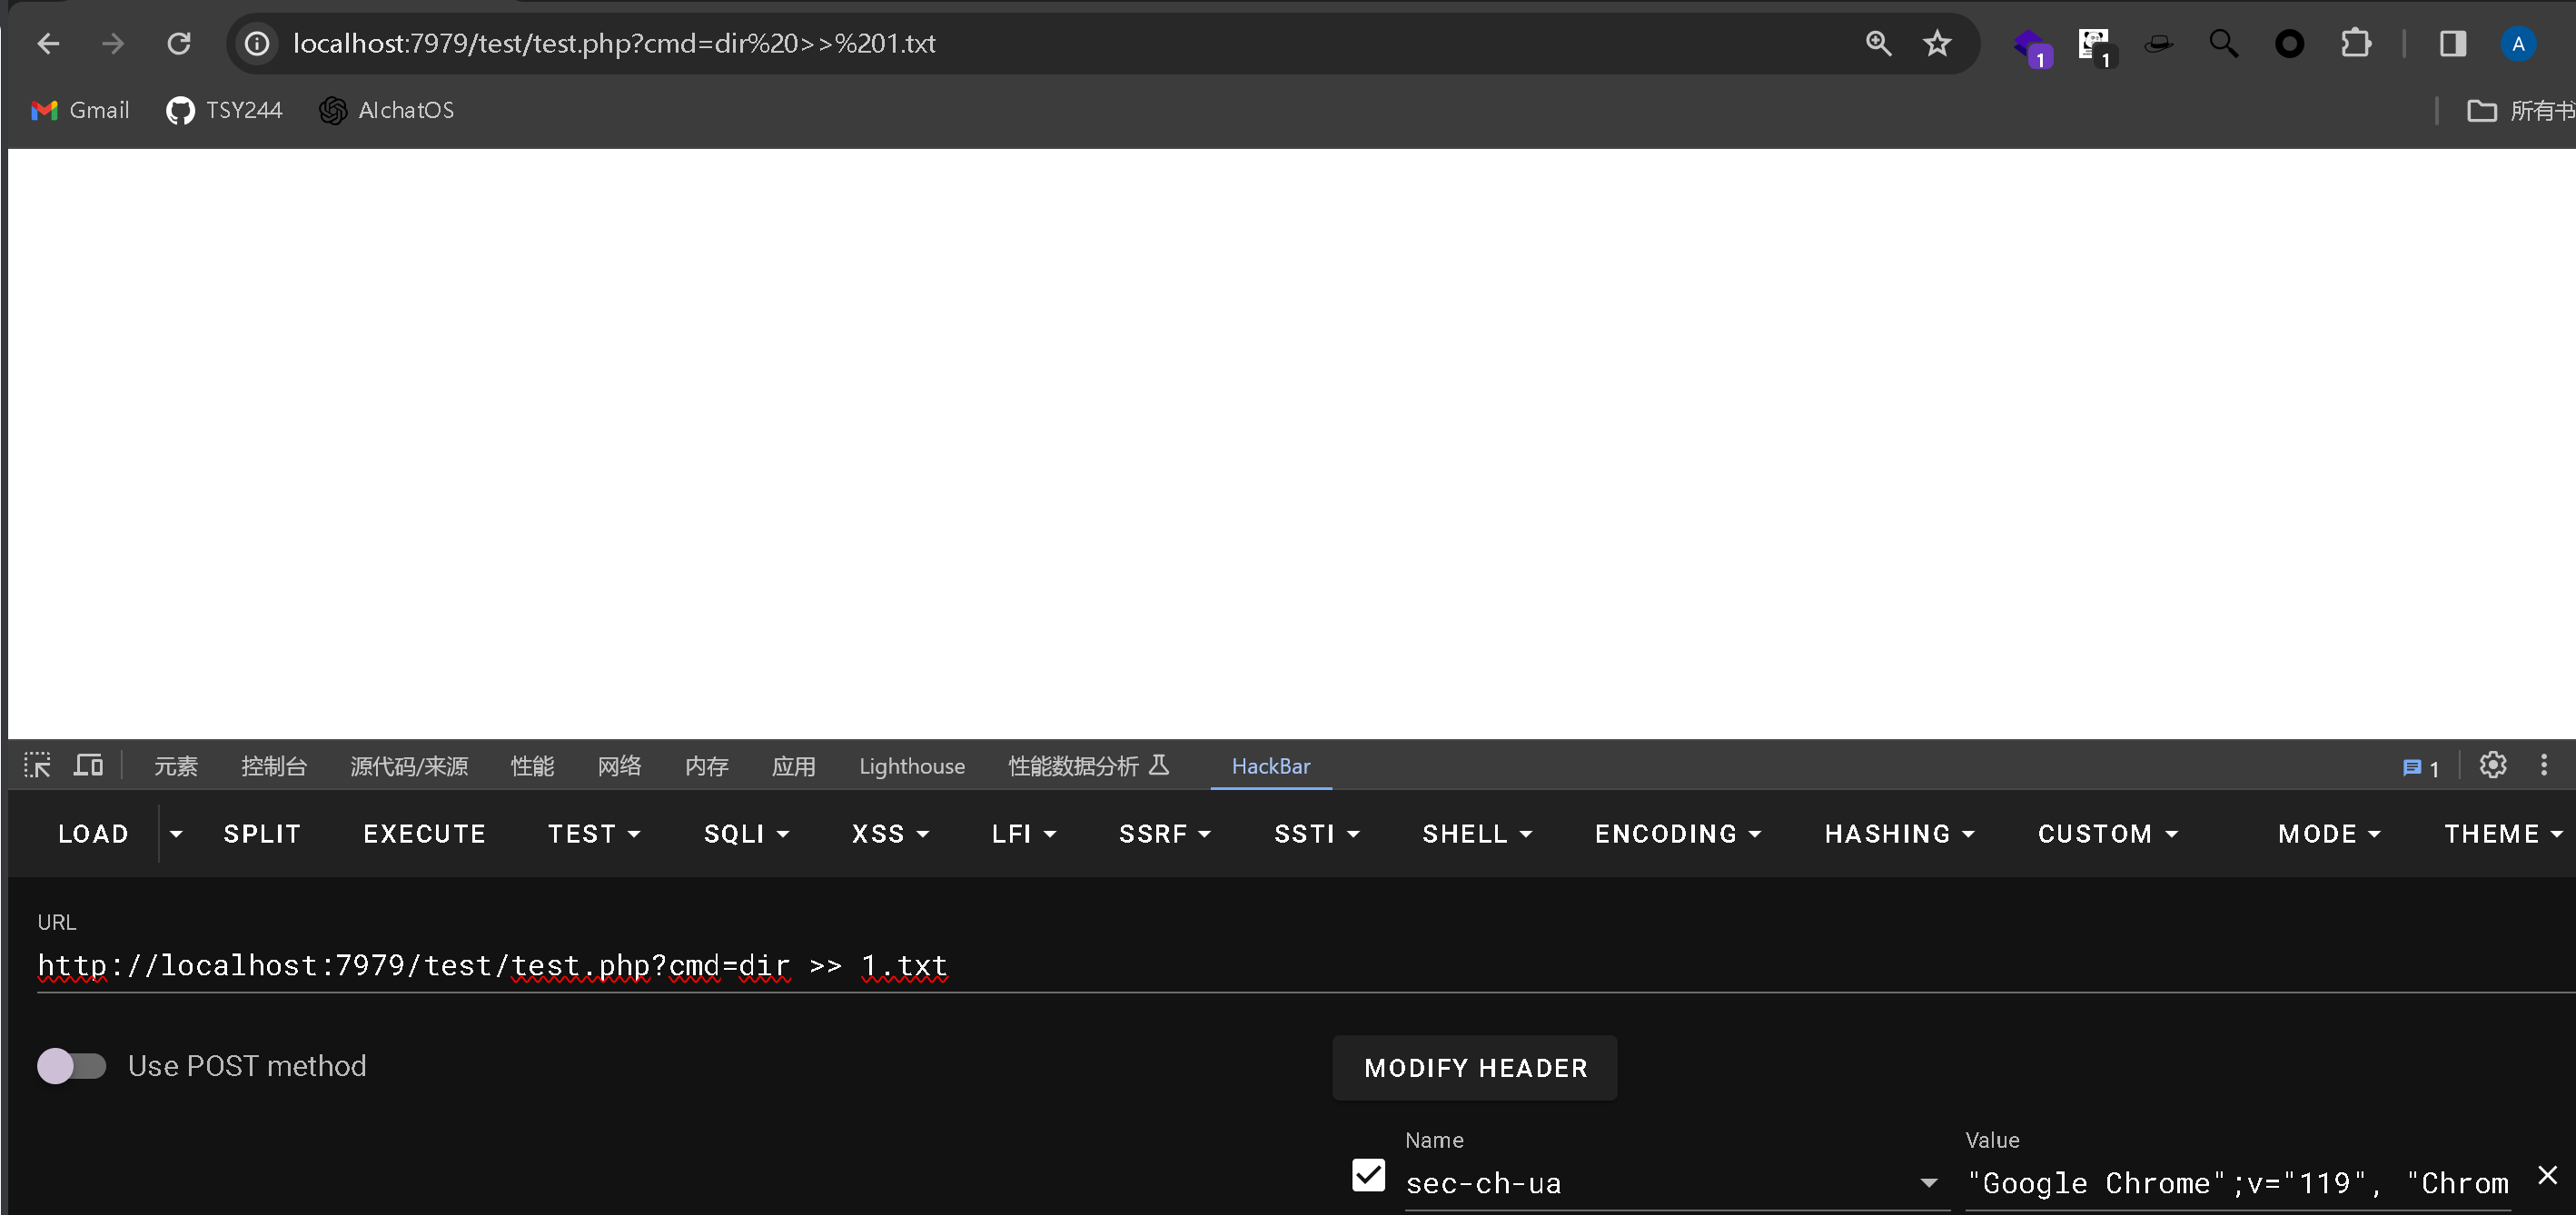Screen dimensions: 2576x1215
Task: Open the LOAD split-button arrow
Action: [176, 834]
